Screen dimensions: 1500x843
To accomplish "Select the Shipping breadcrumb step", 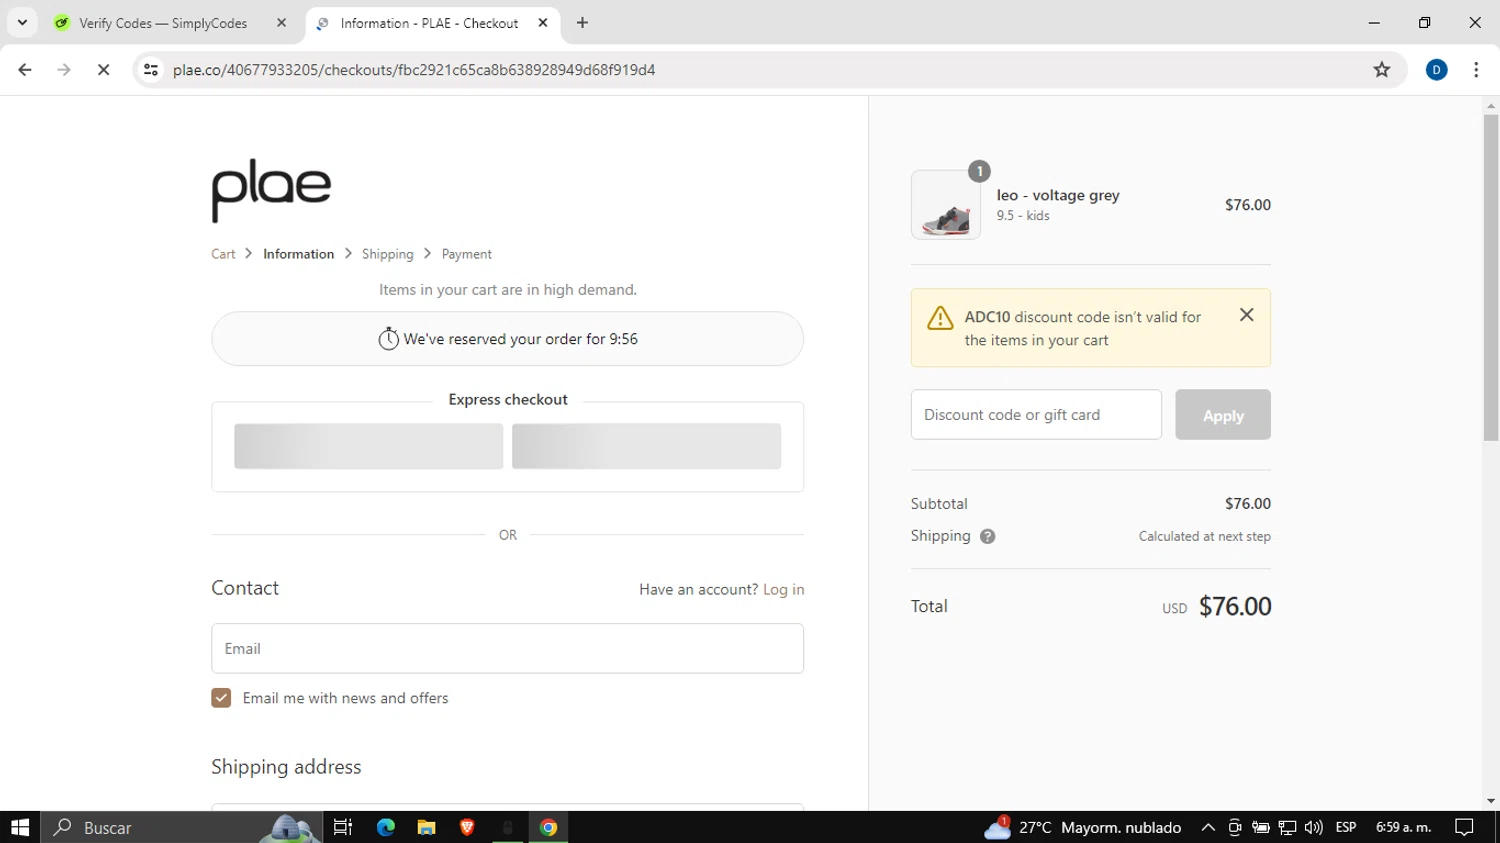I will (387, 254).
